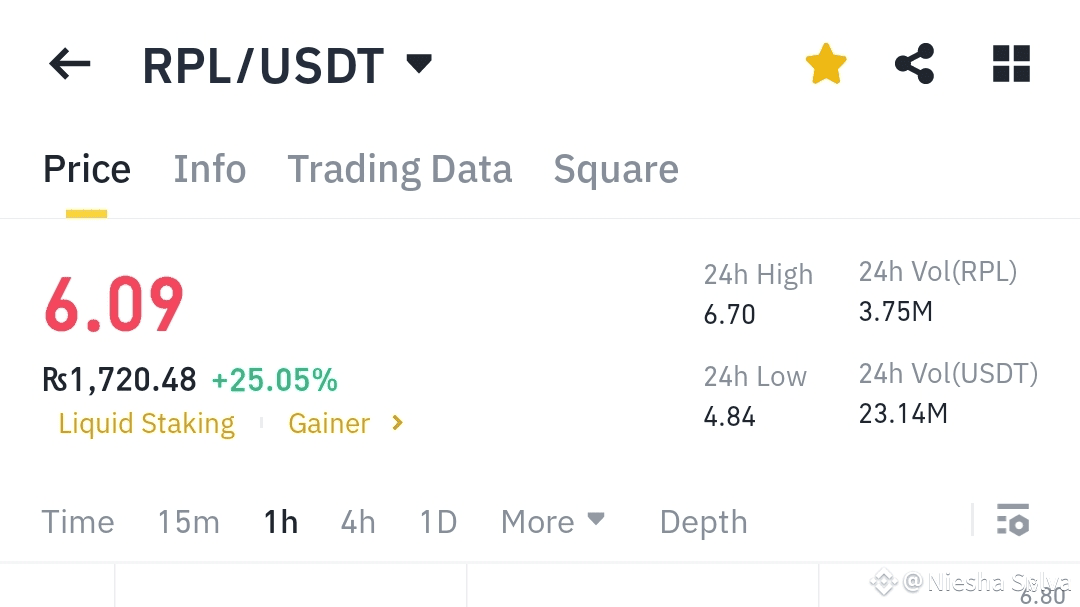Select the Time chart view

pyautogui.click(x=78, y=522)
